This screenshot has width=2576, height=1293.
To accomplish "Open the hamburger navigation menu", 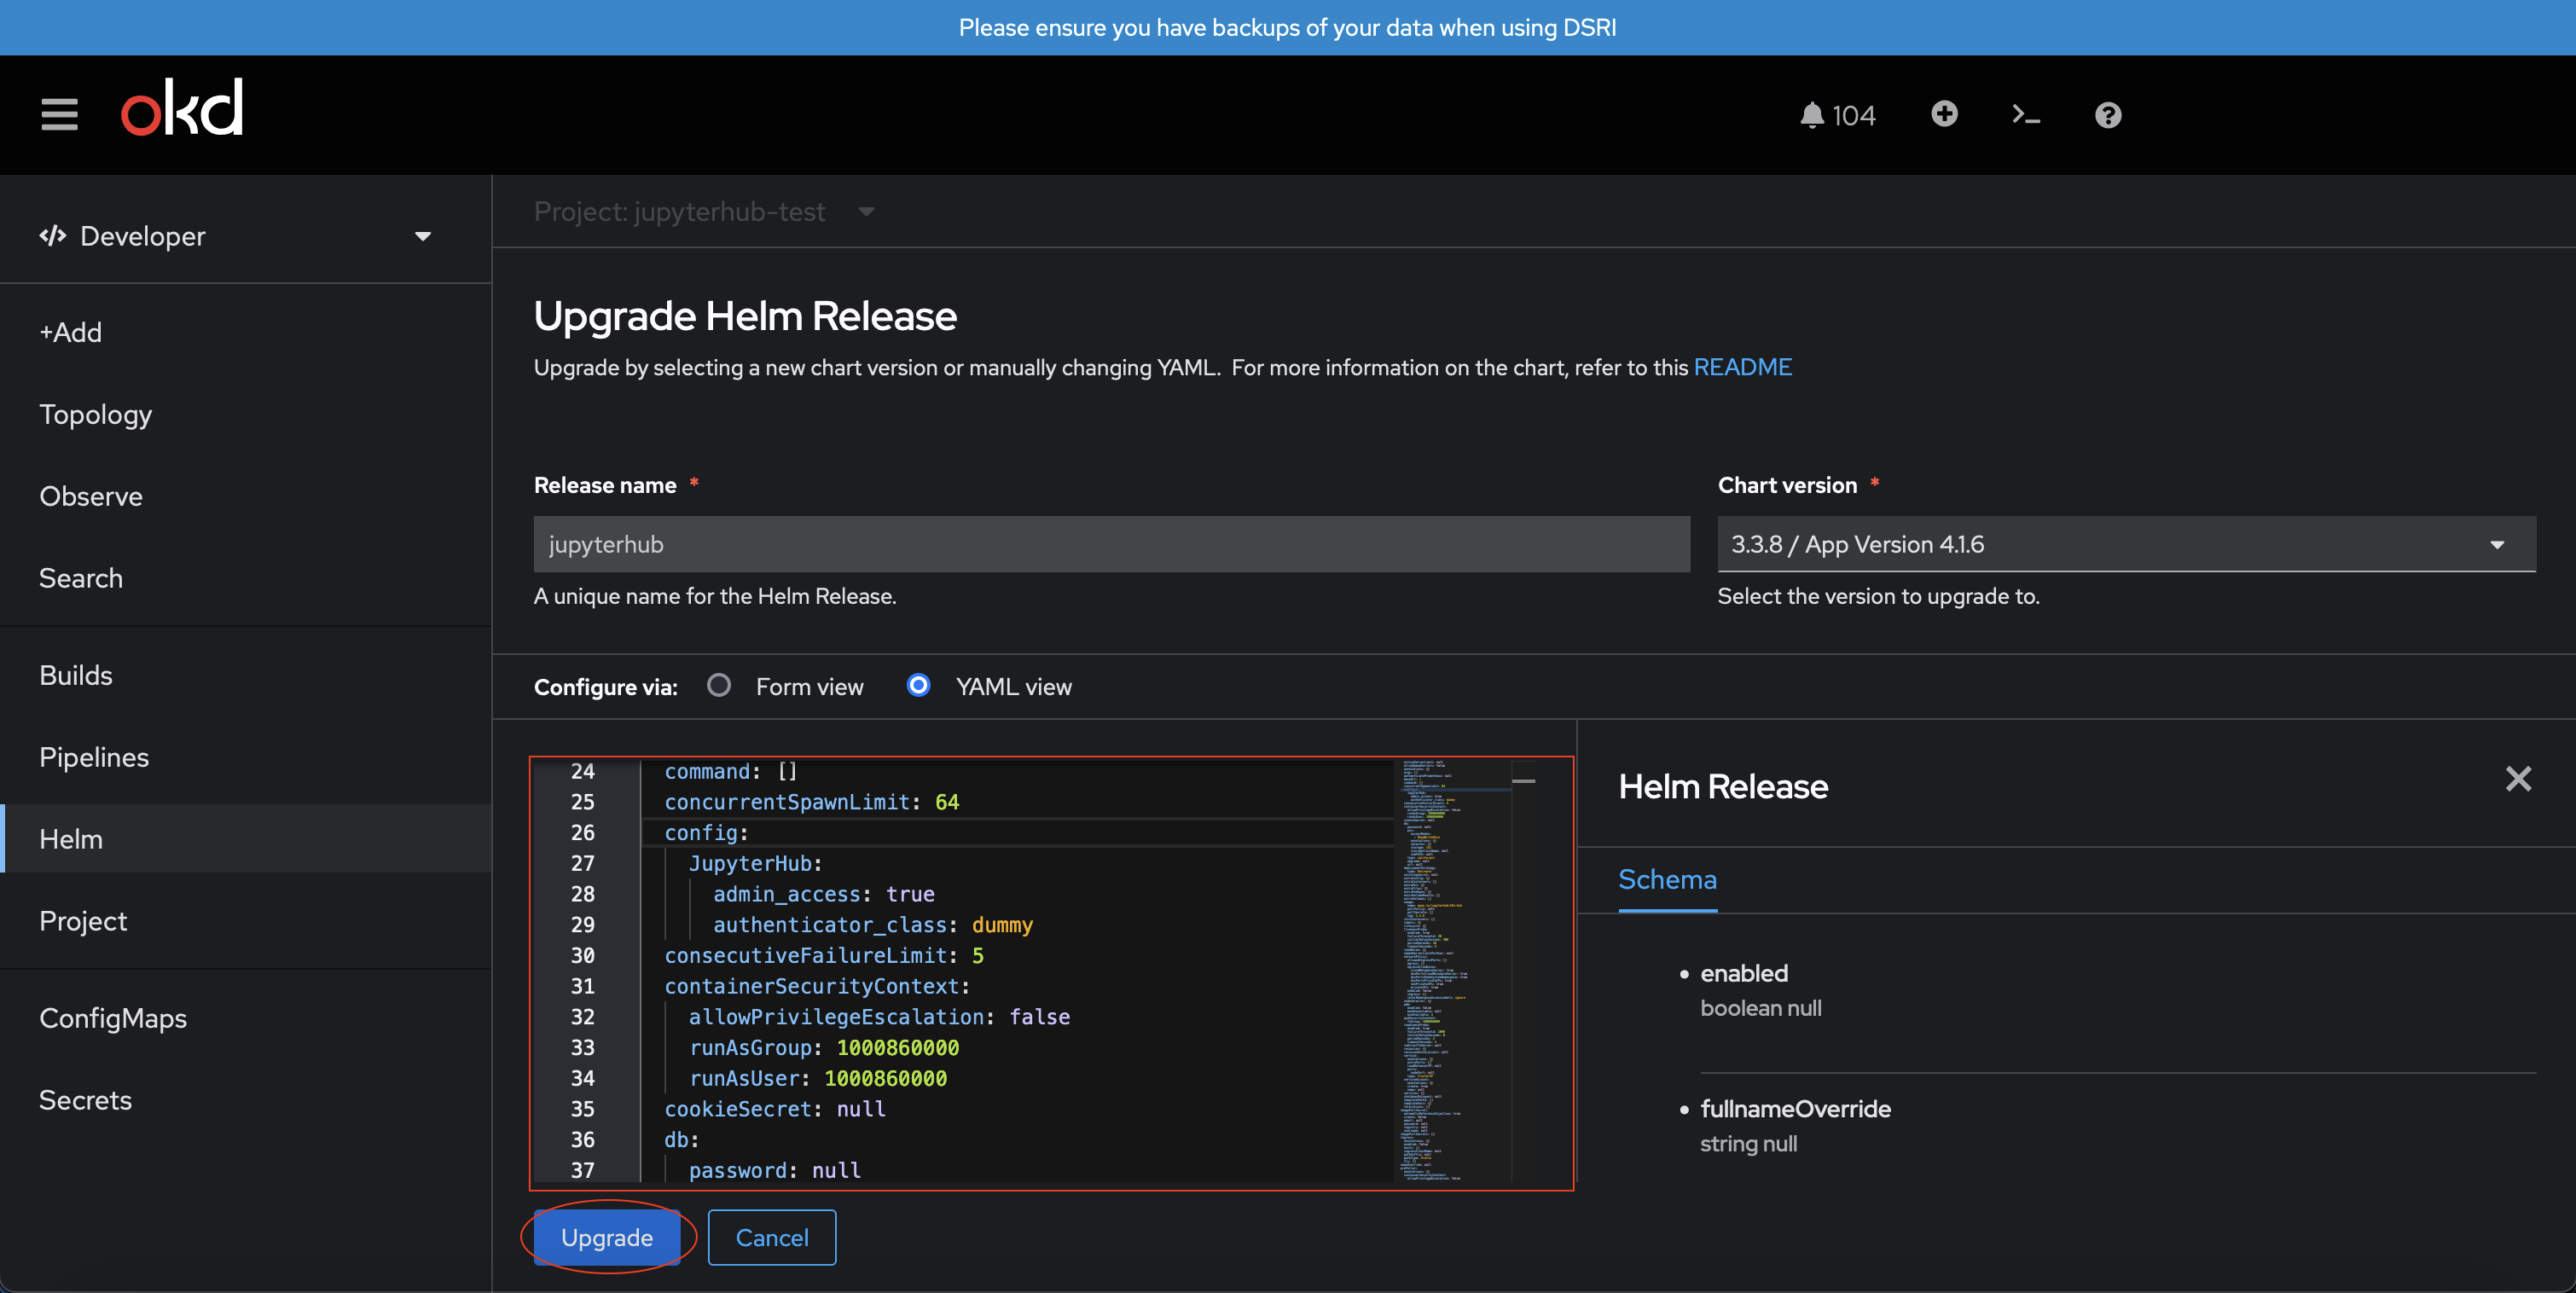I will (x=59, y=114).
